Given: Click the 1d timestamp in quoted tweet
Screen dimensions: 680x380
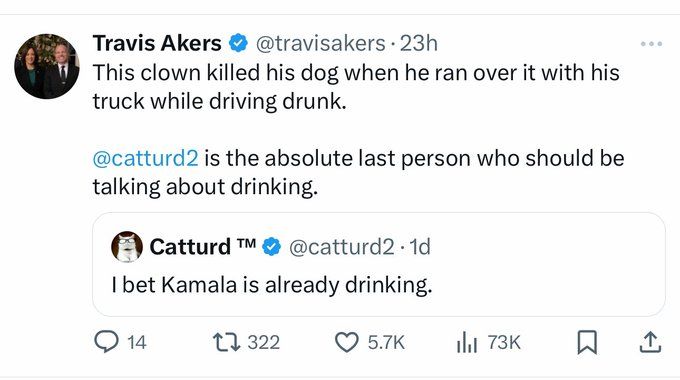Looking at the screenshot, I should 420,247.
